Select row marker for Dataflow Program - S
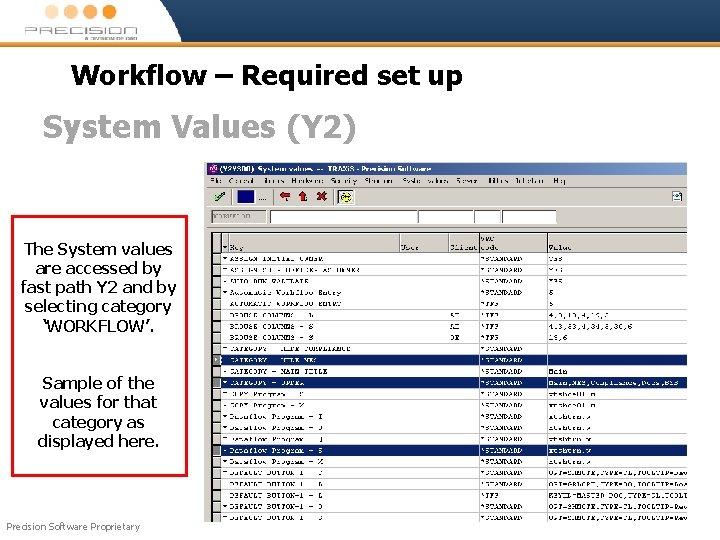The image size is (720, 540). 217,450
